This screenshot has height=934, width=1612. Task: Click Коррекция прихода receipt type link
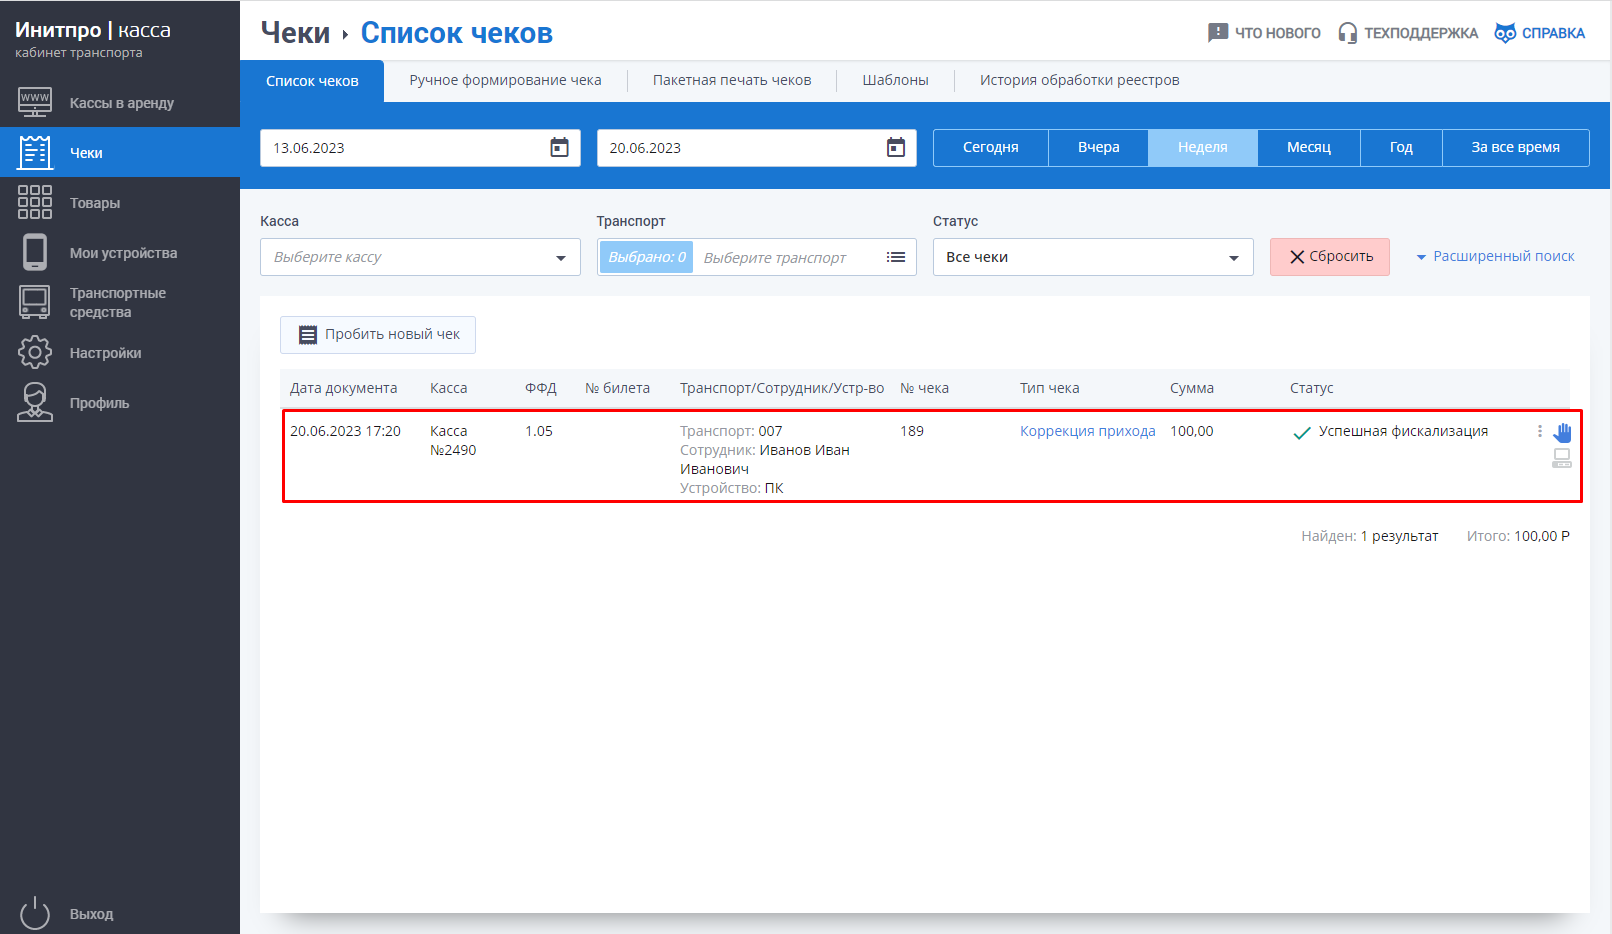point(1087,431)
